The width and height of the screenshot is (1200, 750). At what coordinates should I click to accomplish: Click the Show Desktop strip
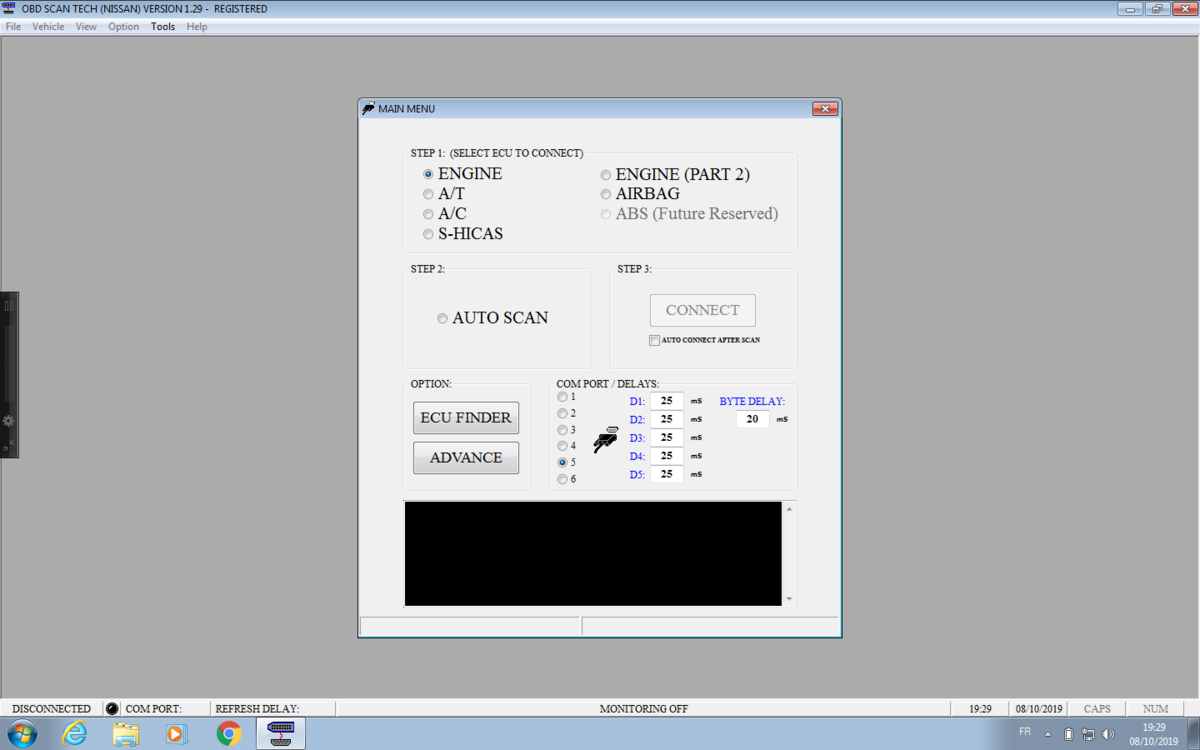(x=1192, y=734)
